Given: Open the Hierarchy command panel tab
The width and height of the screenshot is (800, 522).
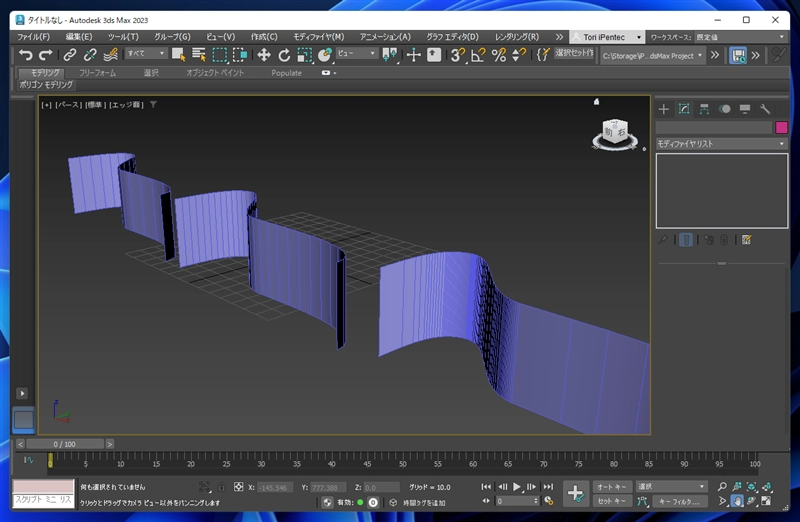Looking at the screenshot, I should point(704,109).
